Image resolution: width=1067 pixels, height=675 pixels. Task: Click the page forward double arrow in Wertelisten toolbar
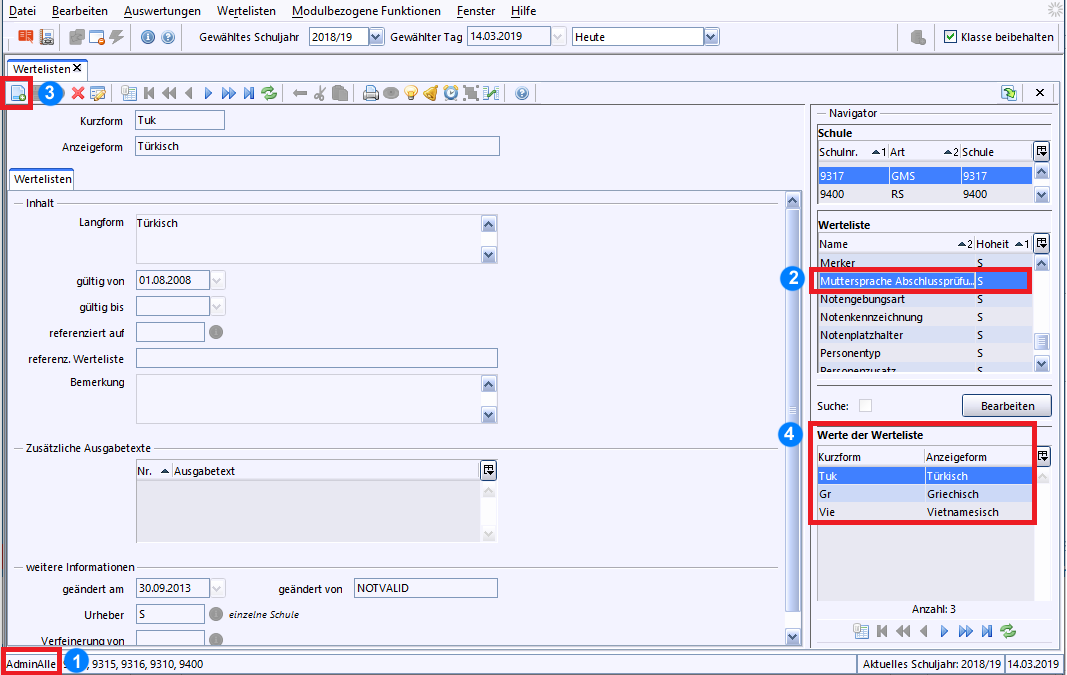[229, 93]
